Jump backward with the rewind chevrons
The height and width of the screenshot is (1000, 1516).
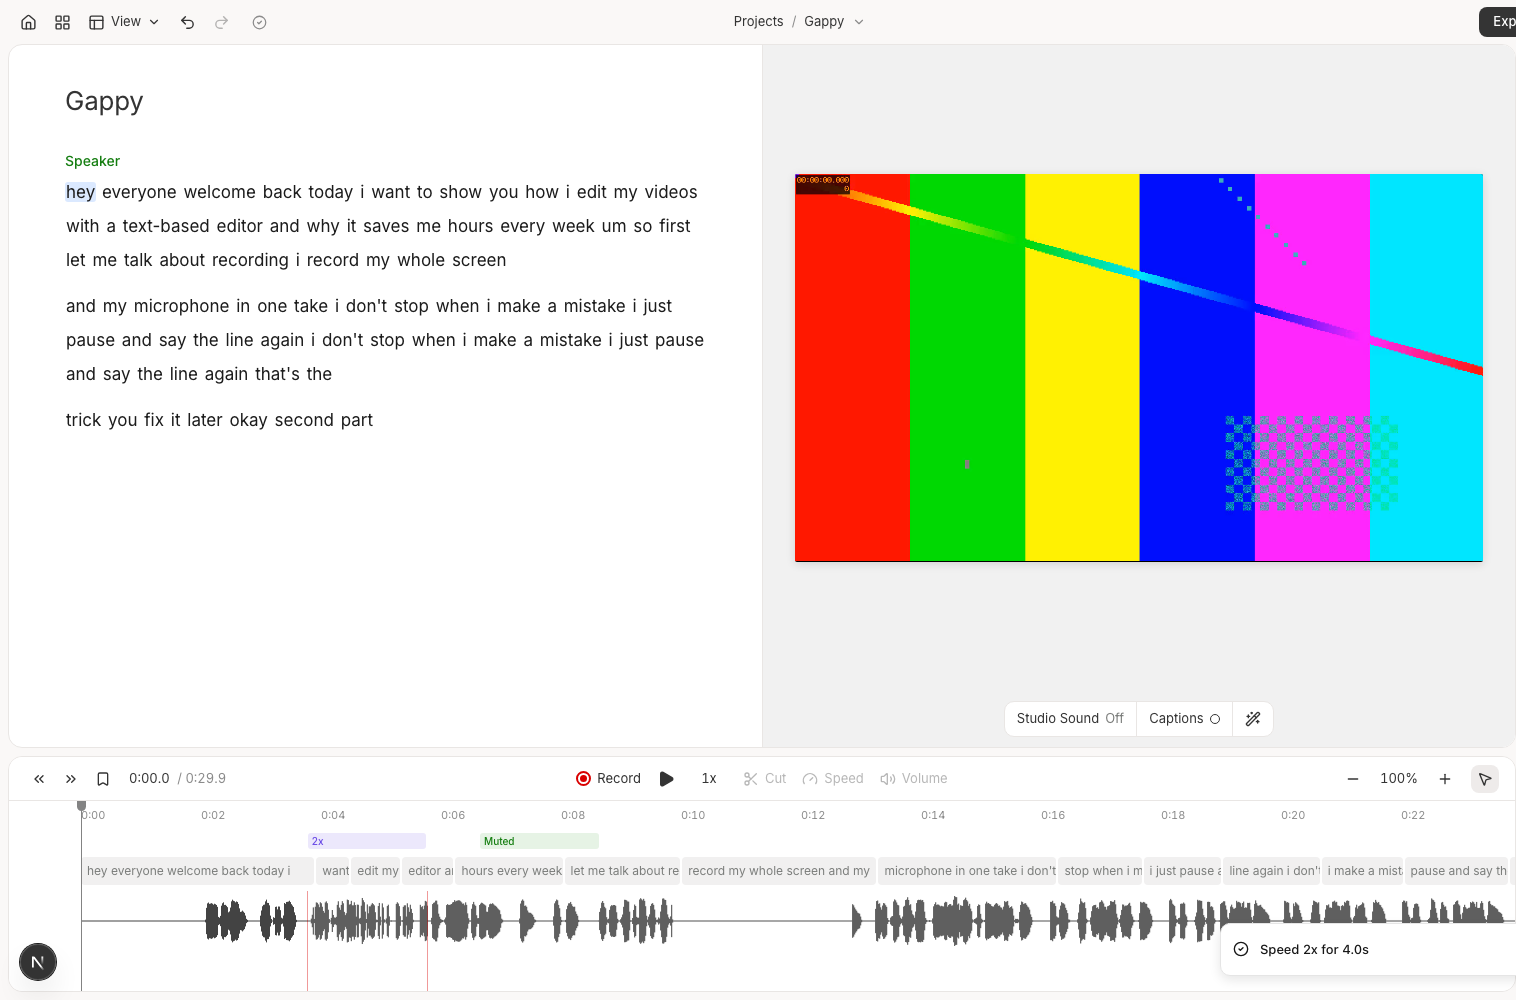pos(39,779)
